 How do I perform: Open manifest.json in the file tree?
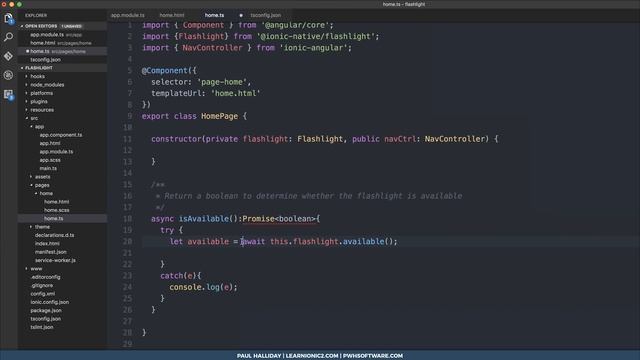(50, 252)
